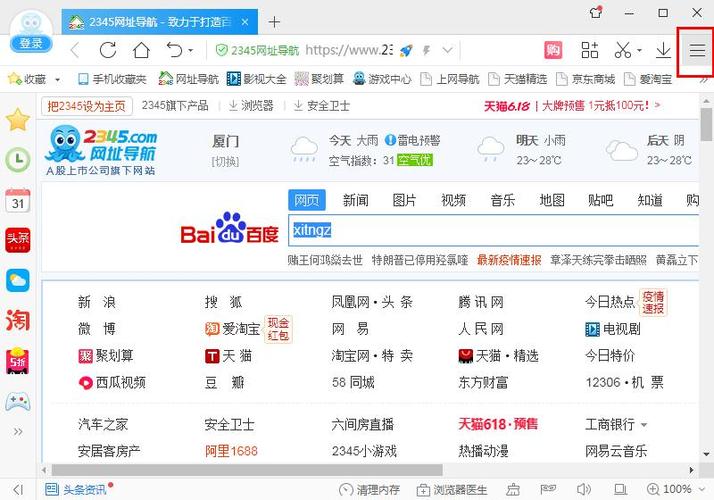
Task: Click the undo restore-tab icon
Action: point(174,50)
